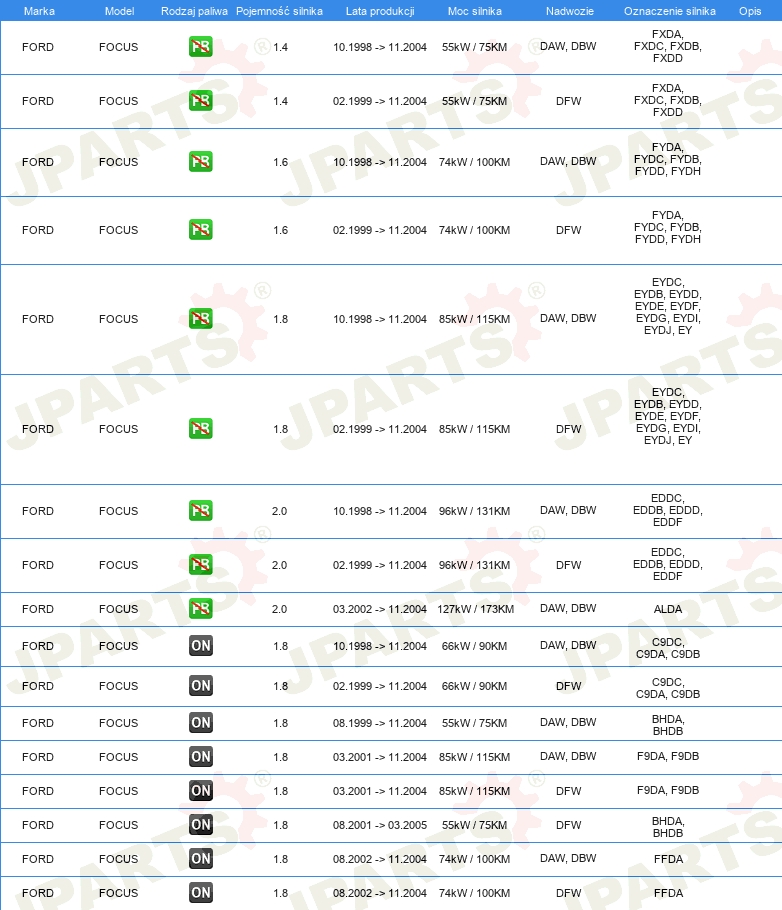The image size is (782, 910).
Task: Select the F9DA, F9DB cell in the DFW row
Action: coord(668,790)
